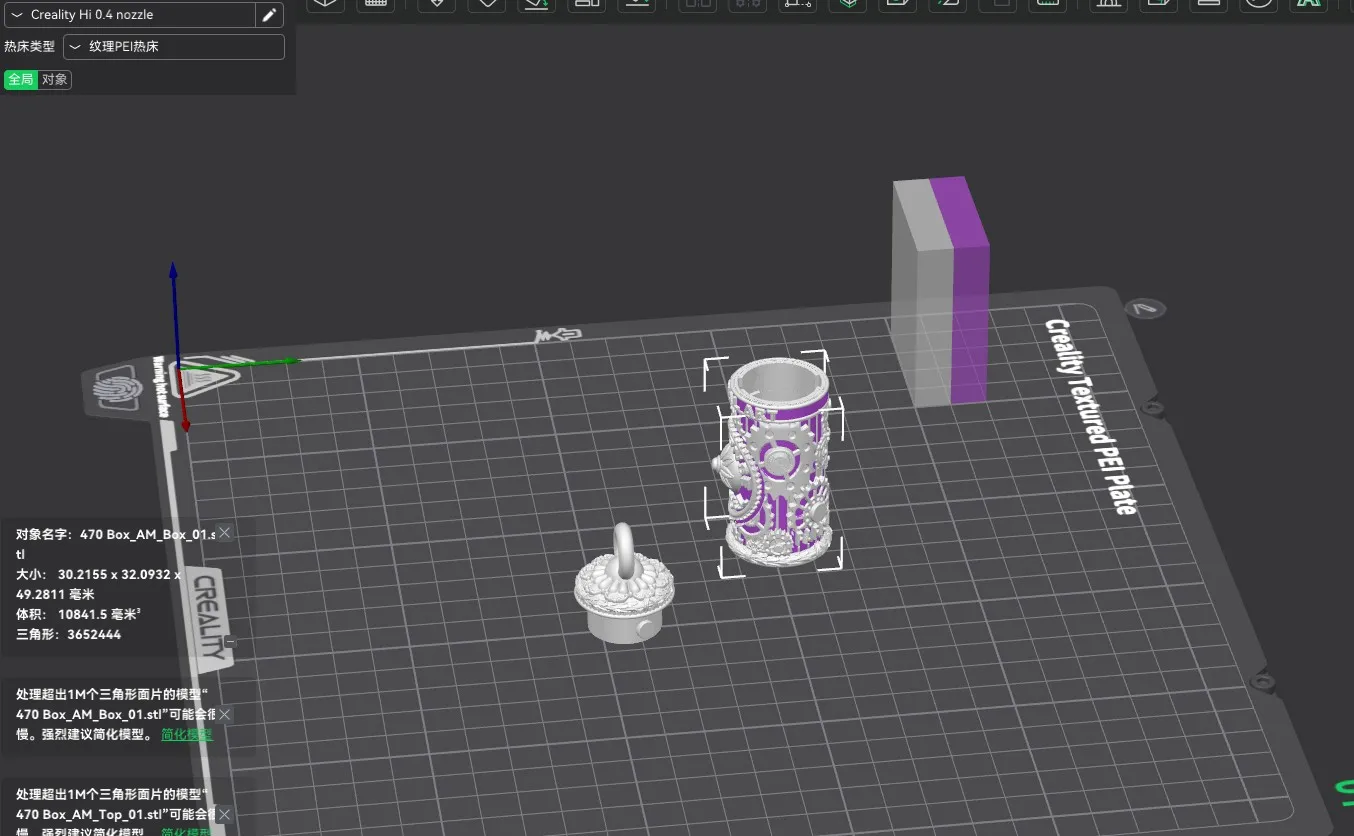Click the XYZ axis gizmo origin

click(x=178, y=367)
